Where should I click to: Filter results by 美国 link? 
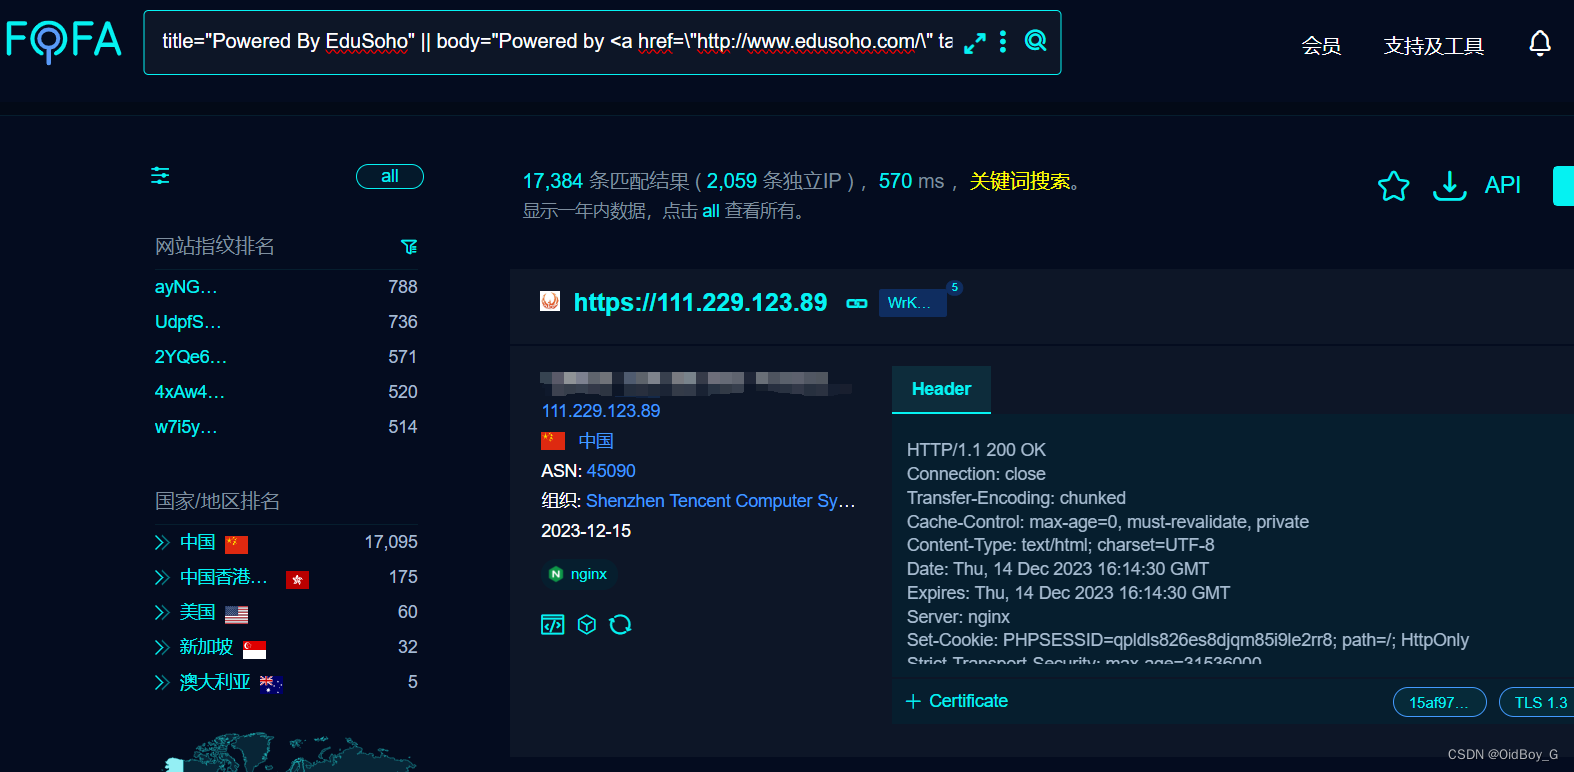(198, 612)
